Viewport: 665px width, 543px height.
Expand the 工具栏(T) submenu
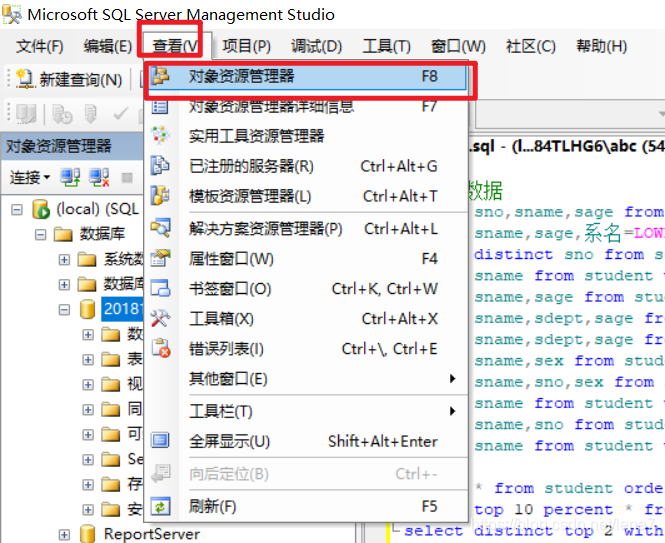pyautogui.click(x=307, y=411)
